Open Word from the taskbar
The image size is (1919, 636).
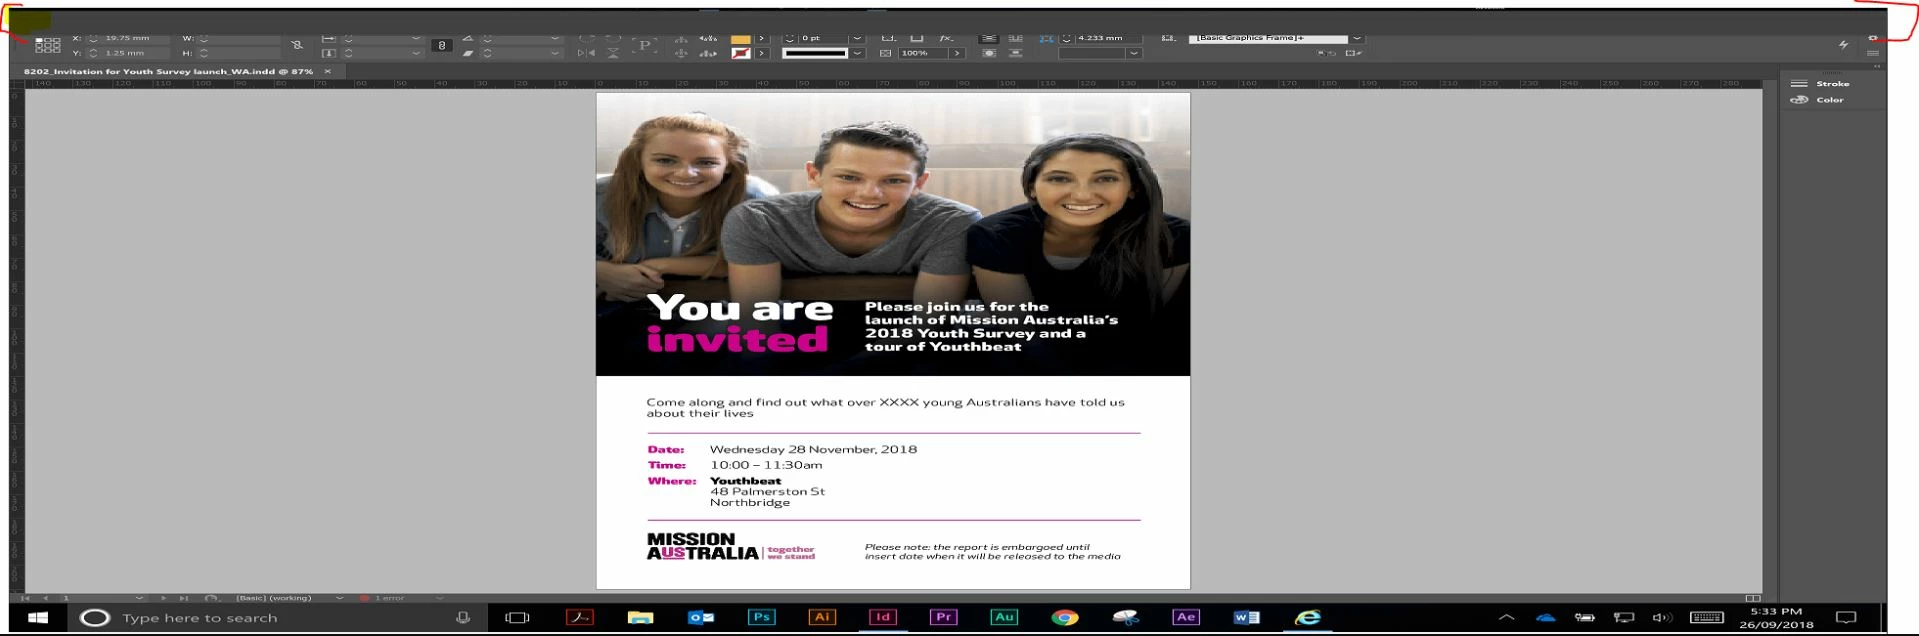point(1246,617)
